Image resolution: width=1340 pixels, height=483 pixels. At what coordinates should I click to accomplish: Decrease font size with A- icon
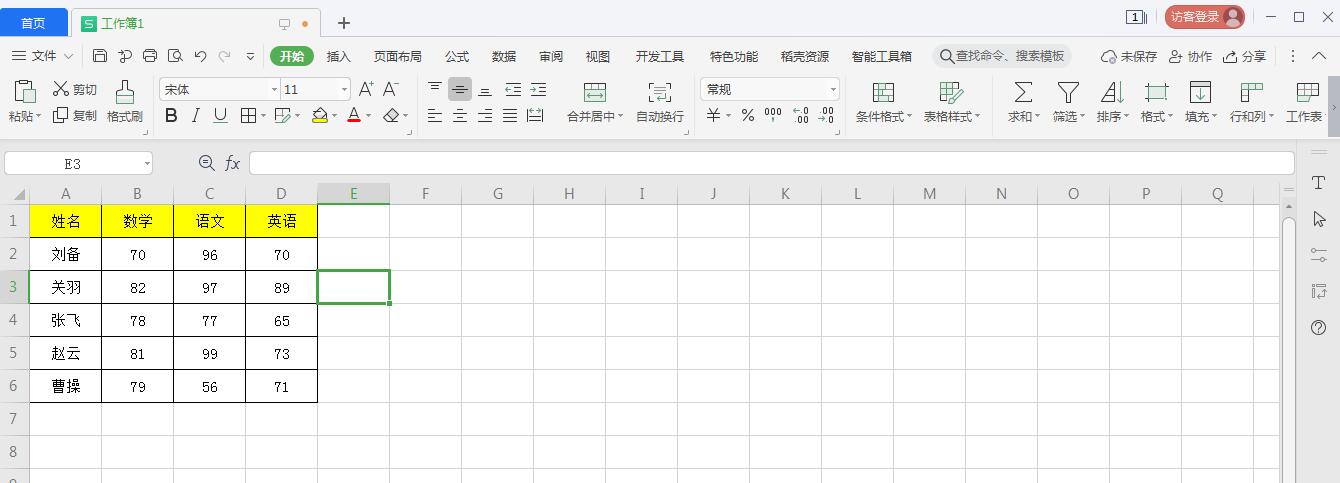[x=391, y=89]
